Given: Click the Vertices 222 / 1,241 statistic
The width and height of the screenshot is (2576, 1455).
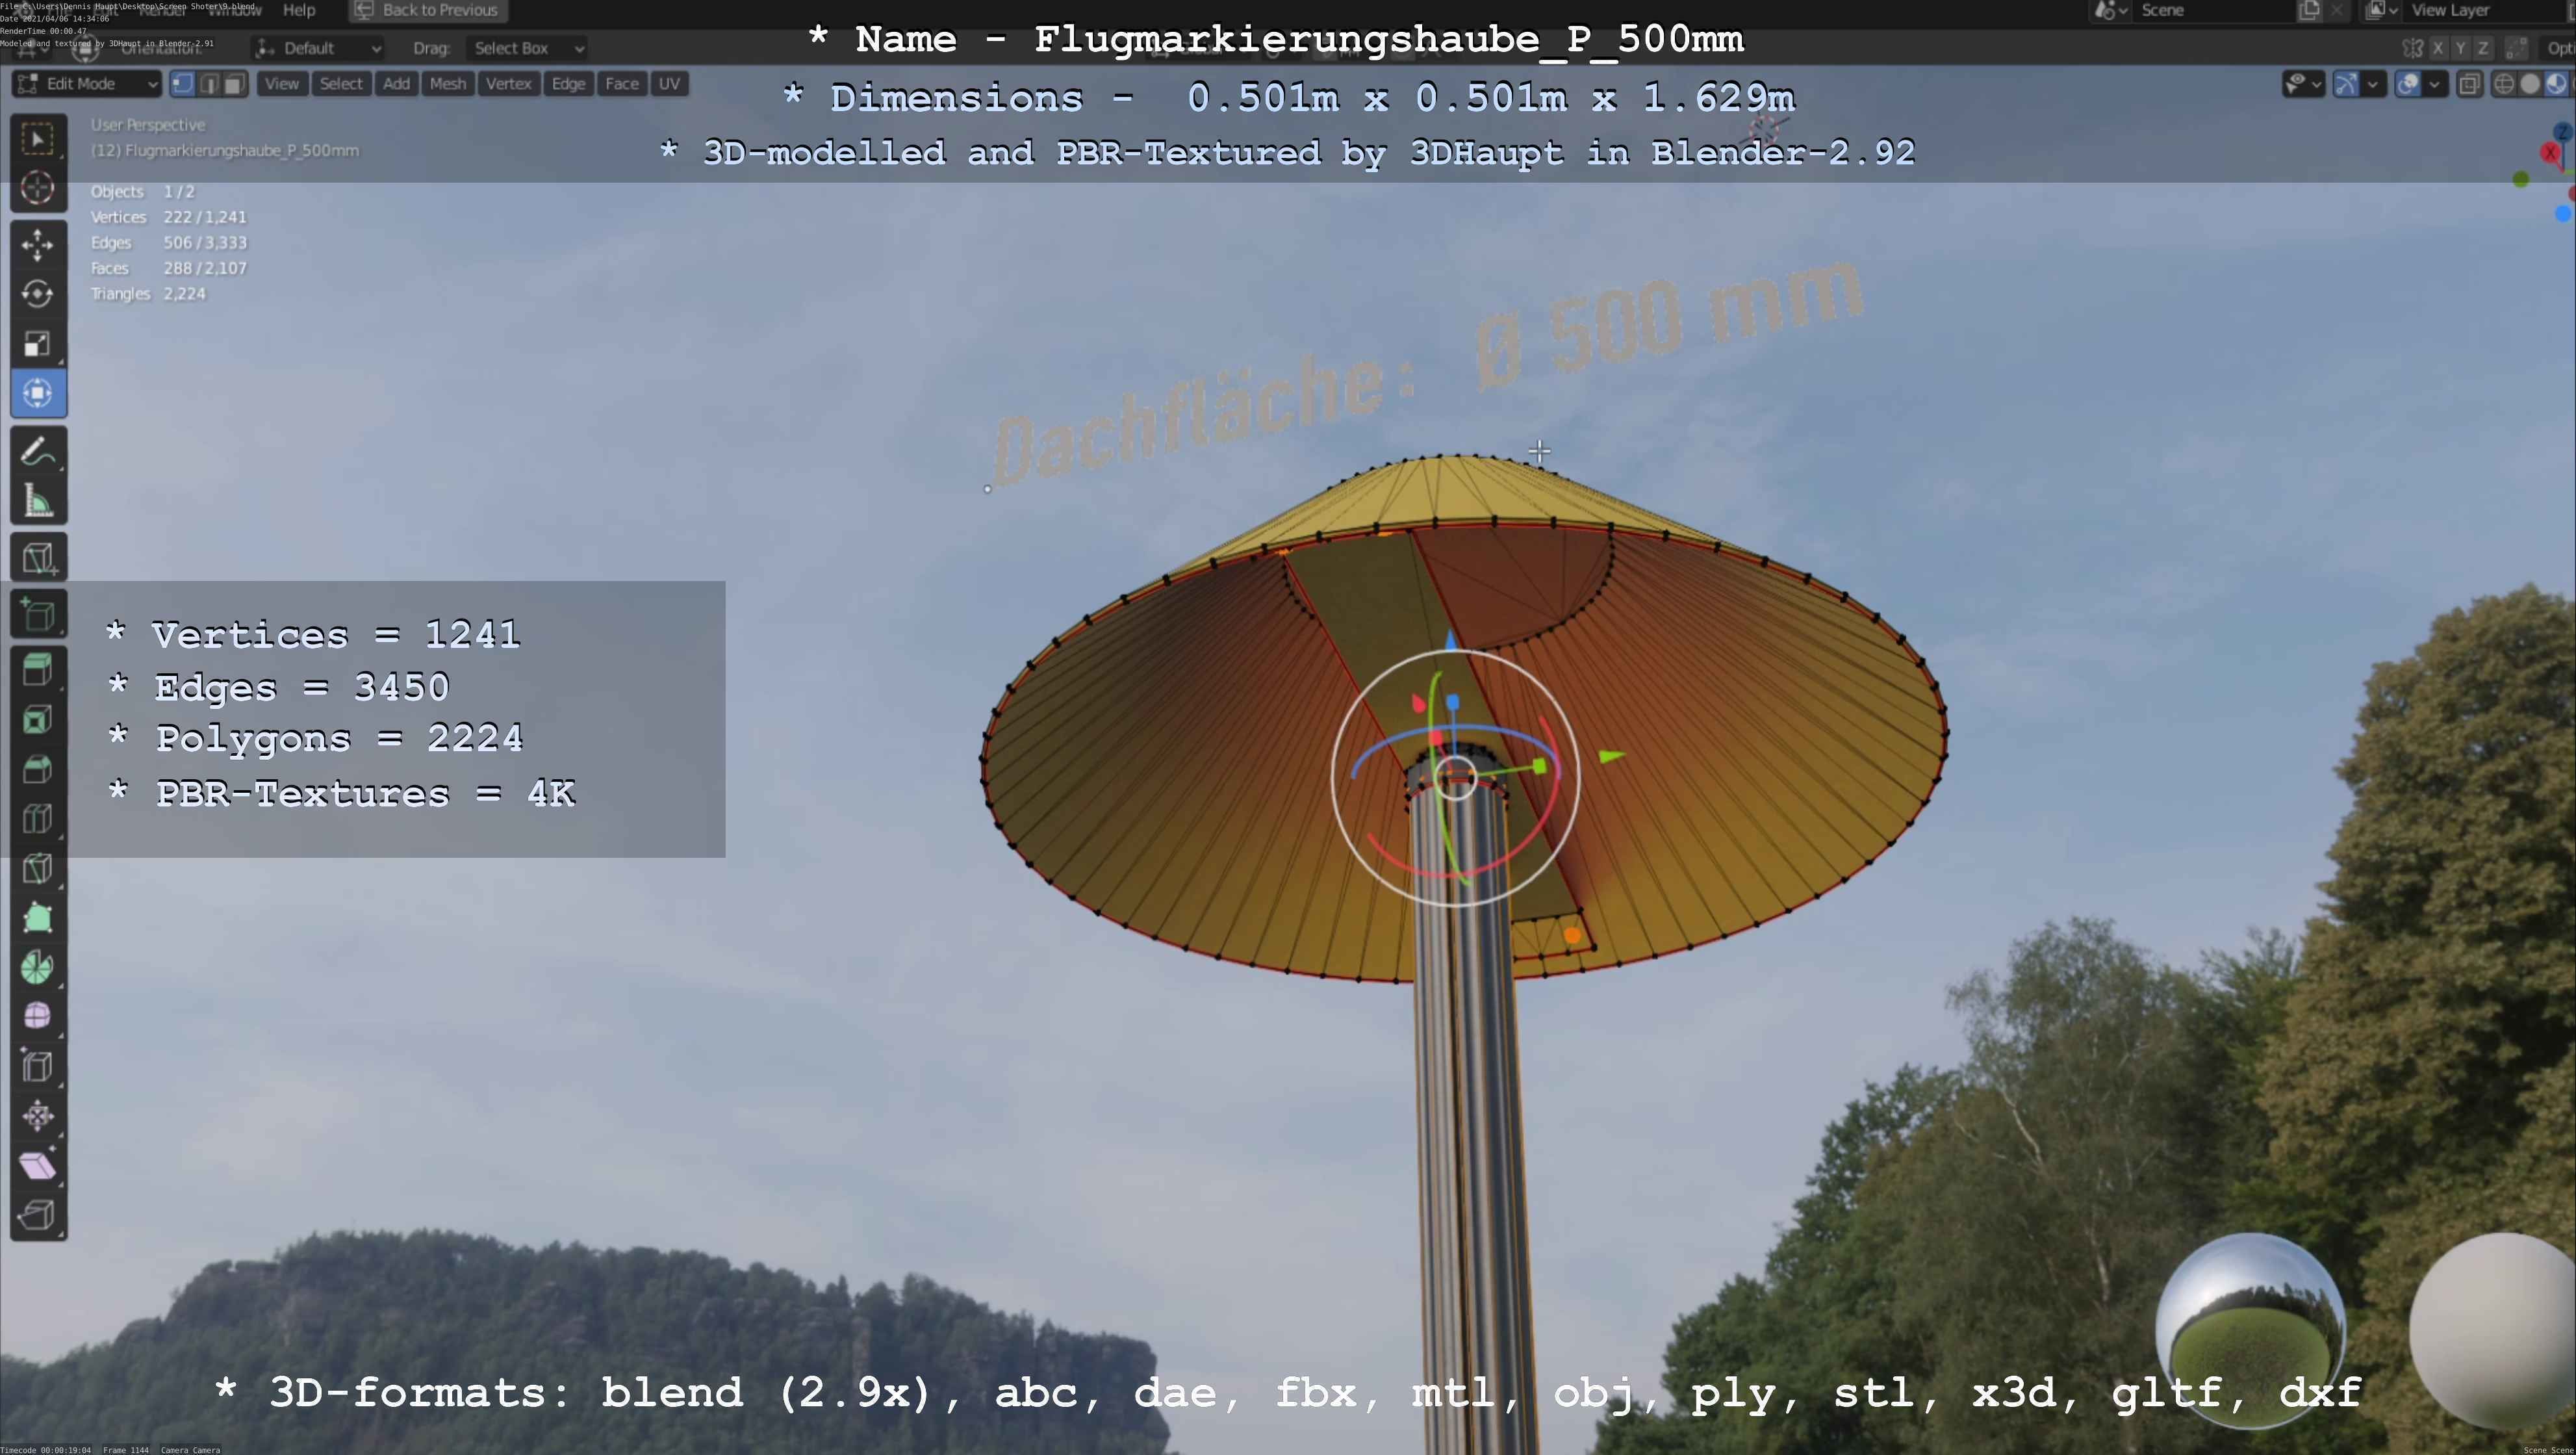Looking at the screenshot, I should 168,217.
